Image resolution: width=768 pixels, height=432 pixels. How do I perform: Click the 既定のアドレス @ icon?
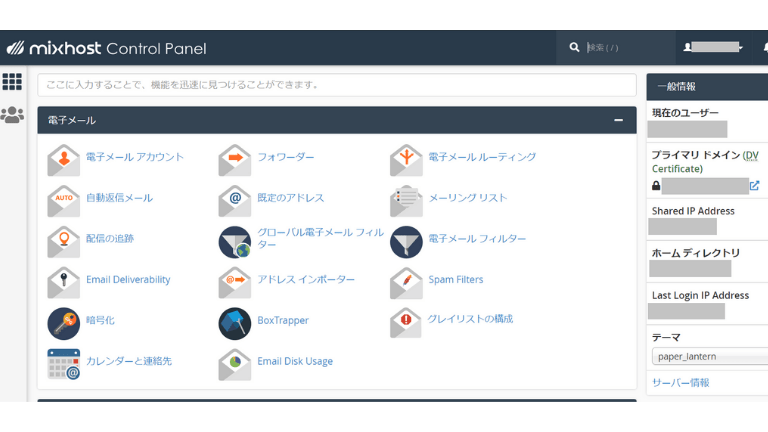[235, 201]
